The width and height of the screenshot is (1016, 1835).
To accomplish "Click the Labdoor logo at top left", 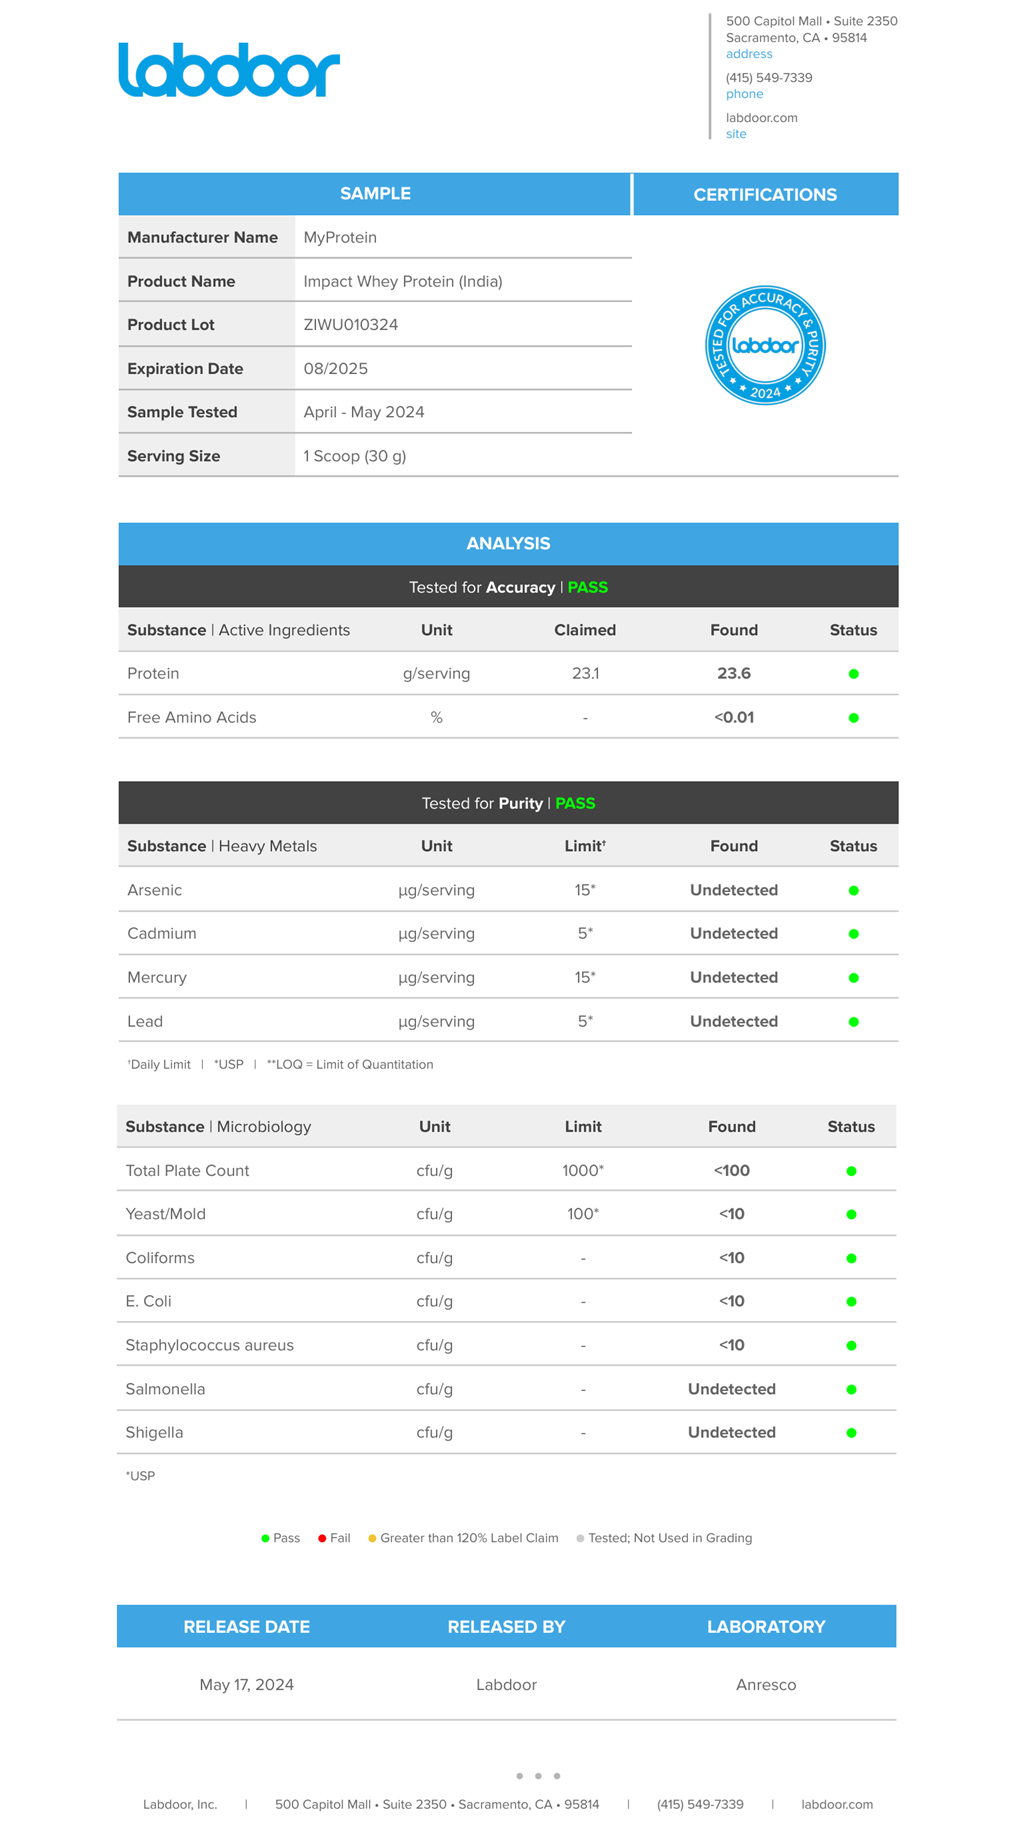I will (229, 70).
